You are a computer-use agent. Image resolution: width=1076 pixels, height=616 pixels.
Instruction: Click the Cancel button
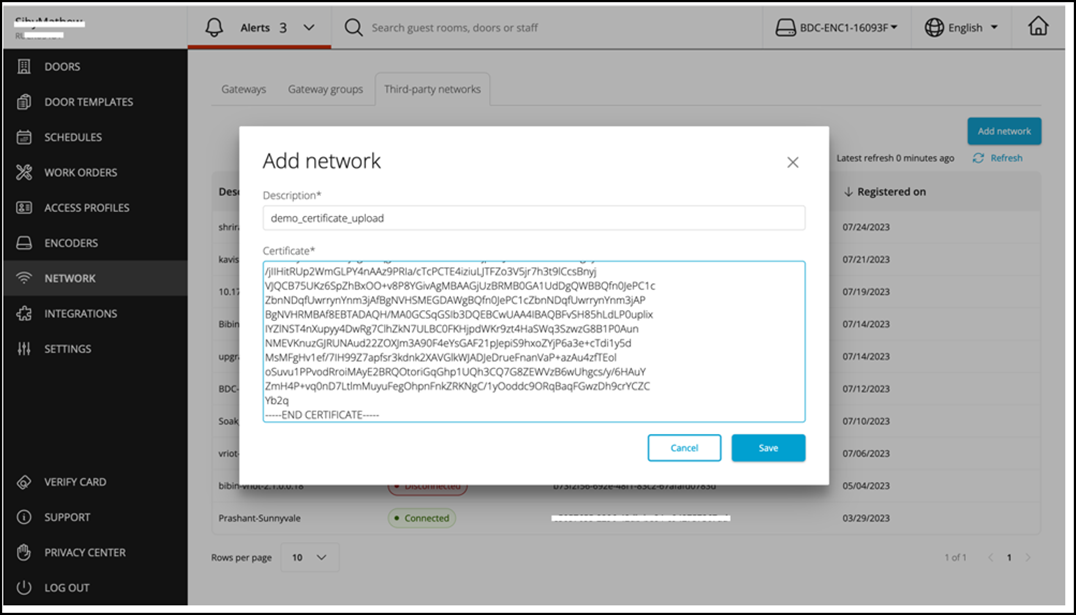point(684,448)
